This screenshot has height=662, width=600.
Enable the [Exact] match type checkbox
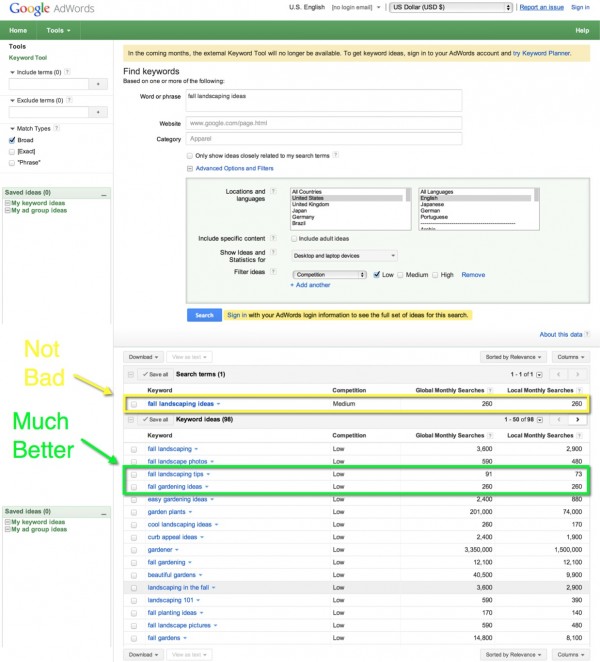click(x=12, y=152)
